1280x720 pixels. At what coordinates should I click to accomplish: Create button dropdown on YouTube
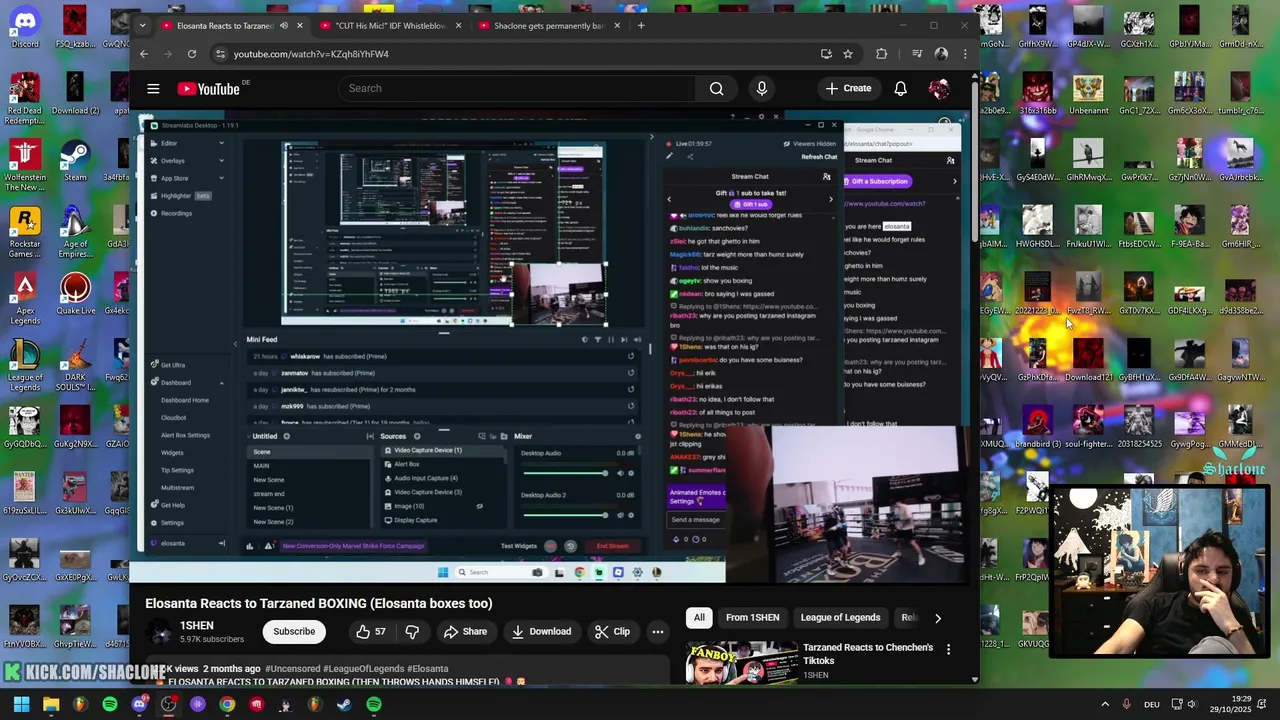click(x=848, y=88)
